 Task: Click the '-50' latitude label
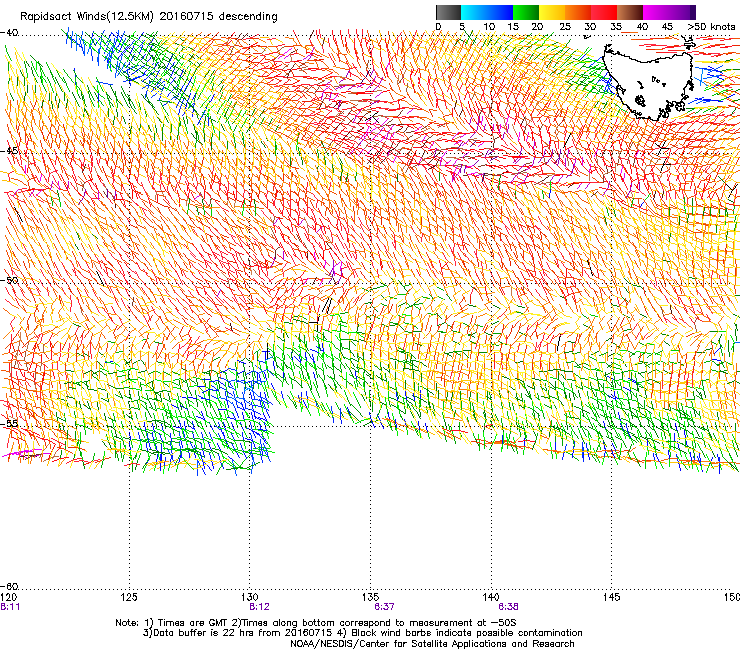(x=9, y=280)
